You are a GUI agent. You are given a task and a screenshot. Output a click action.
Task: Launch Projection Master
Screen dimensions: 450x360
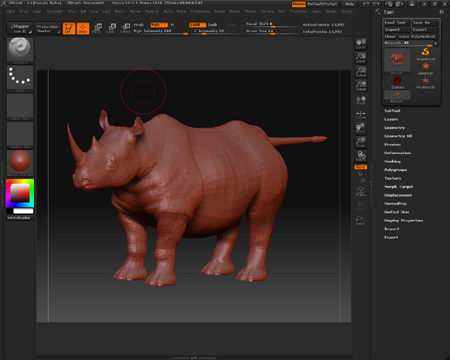(48, 28)
